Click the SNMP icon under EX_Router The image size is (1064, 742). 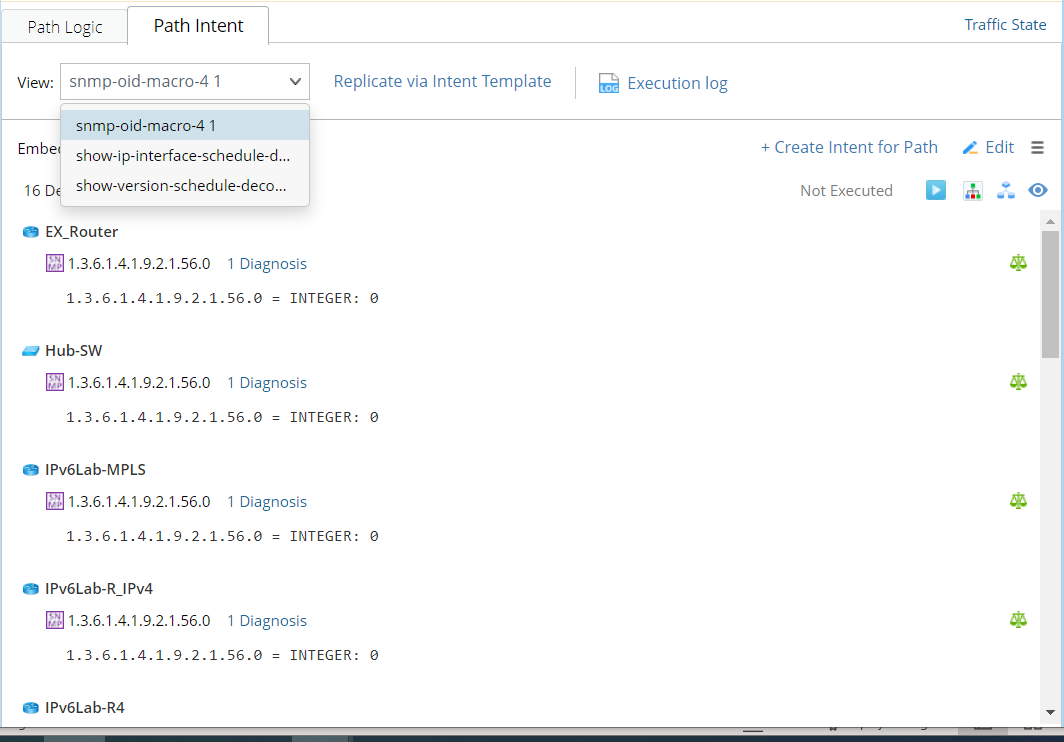pyautogui.click(x=54, y=263)
